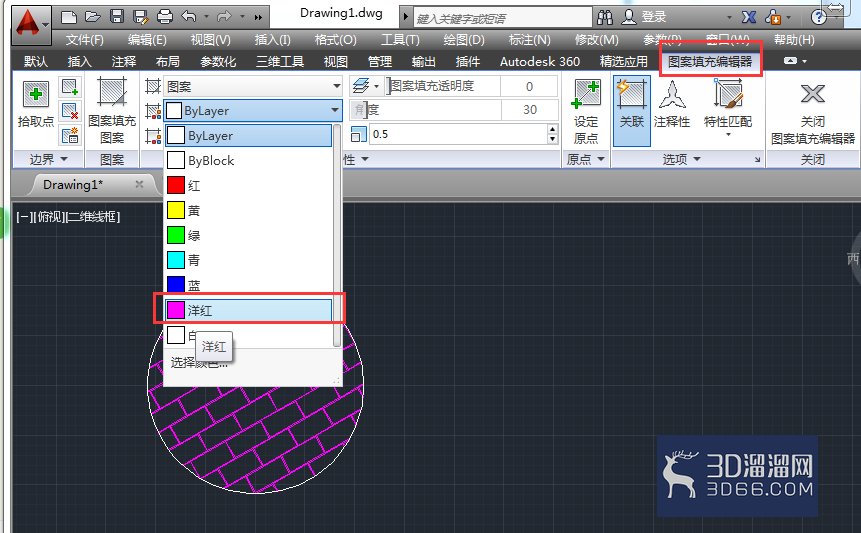Choose the green (绿) color swatch
Screen dimensions: 861x533
(176, 235)
